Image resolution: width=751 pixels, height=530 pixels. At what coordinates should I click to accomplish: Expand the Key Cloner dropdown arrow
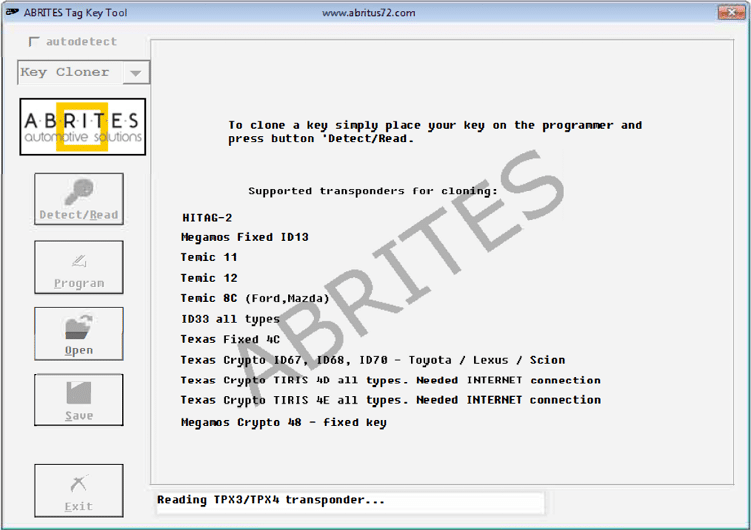coord(136,73)
